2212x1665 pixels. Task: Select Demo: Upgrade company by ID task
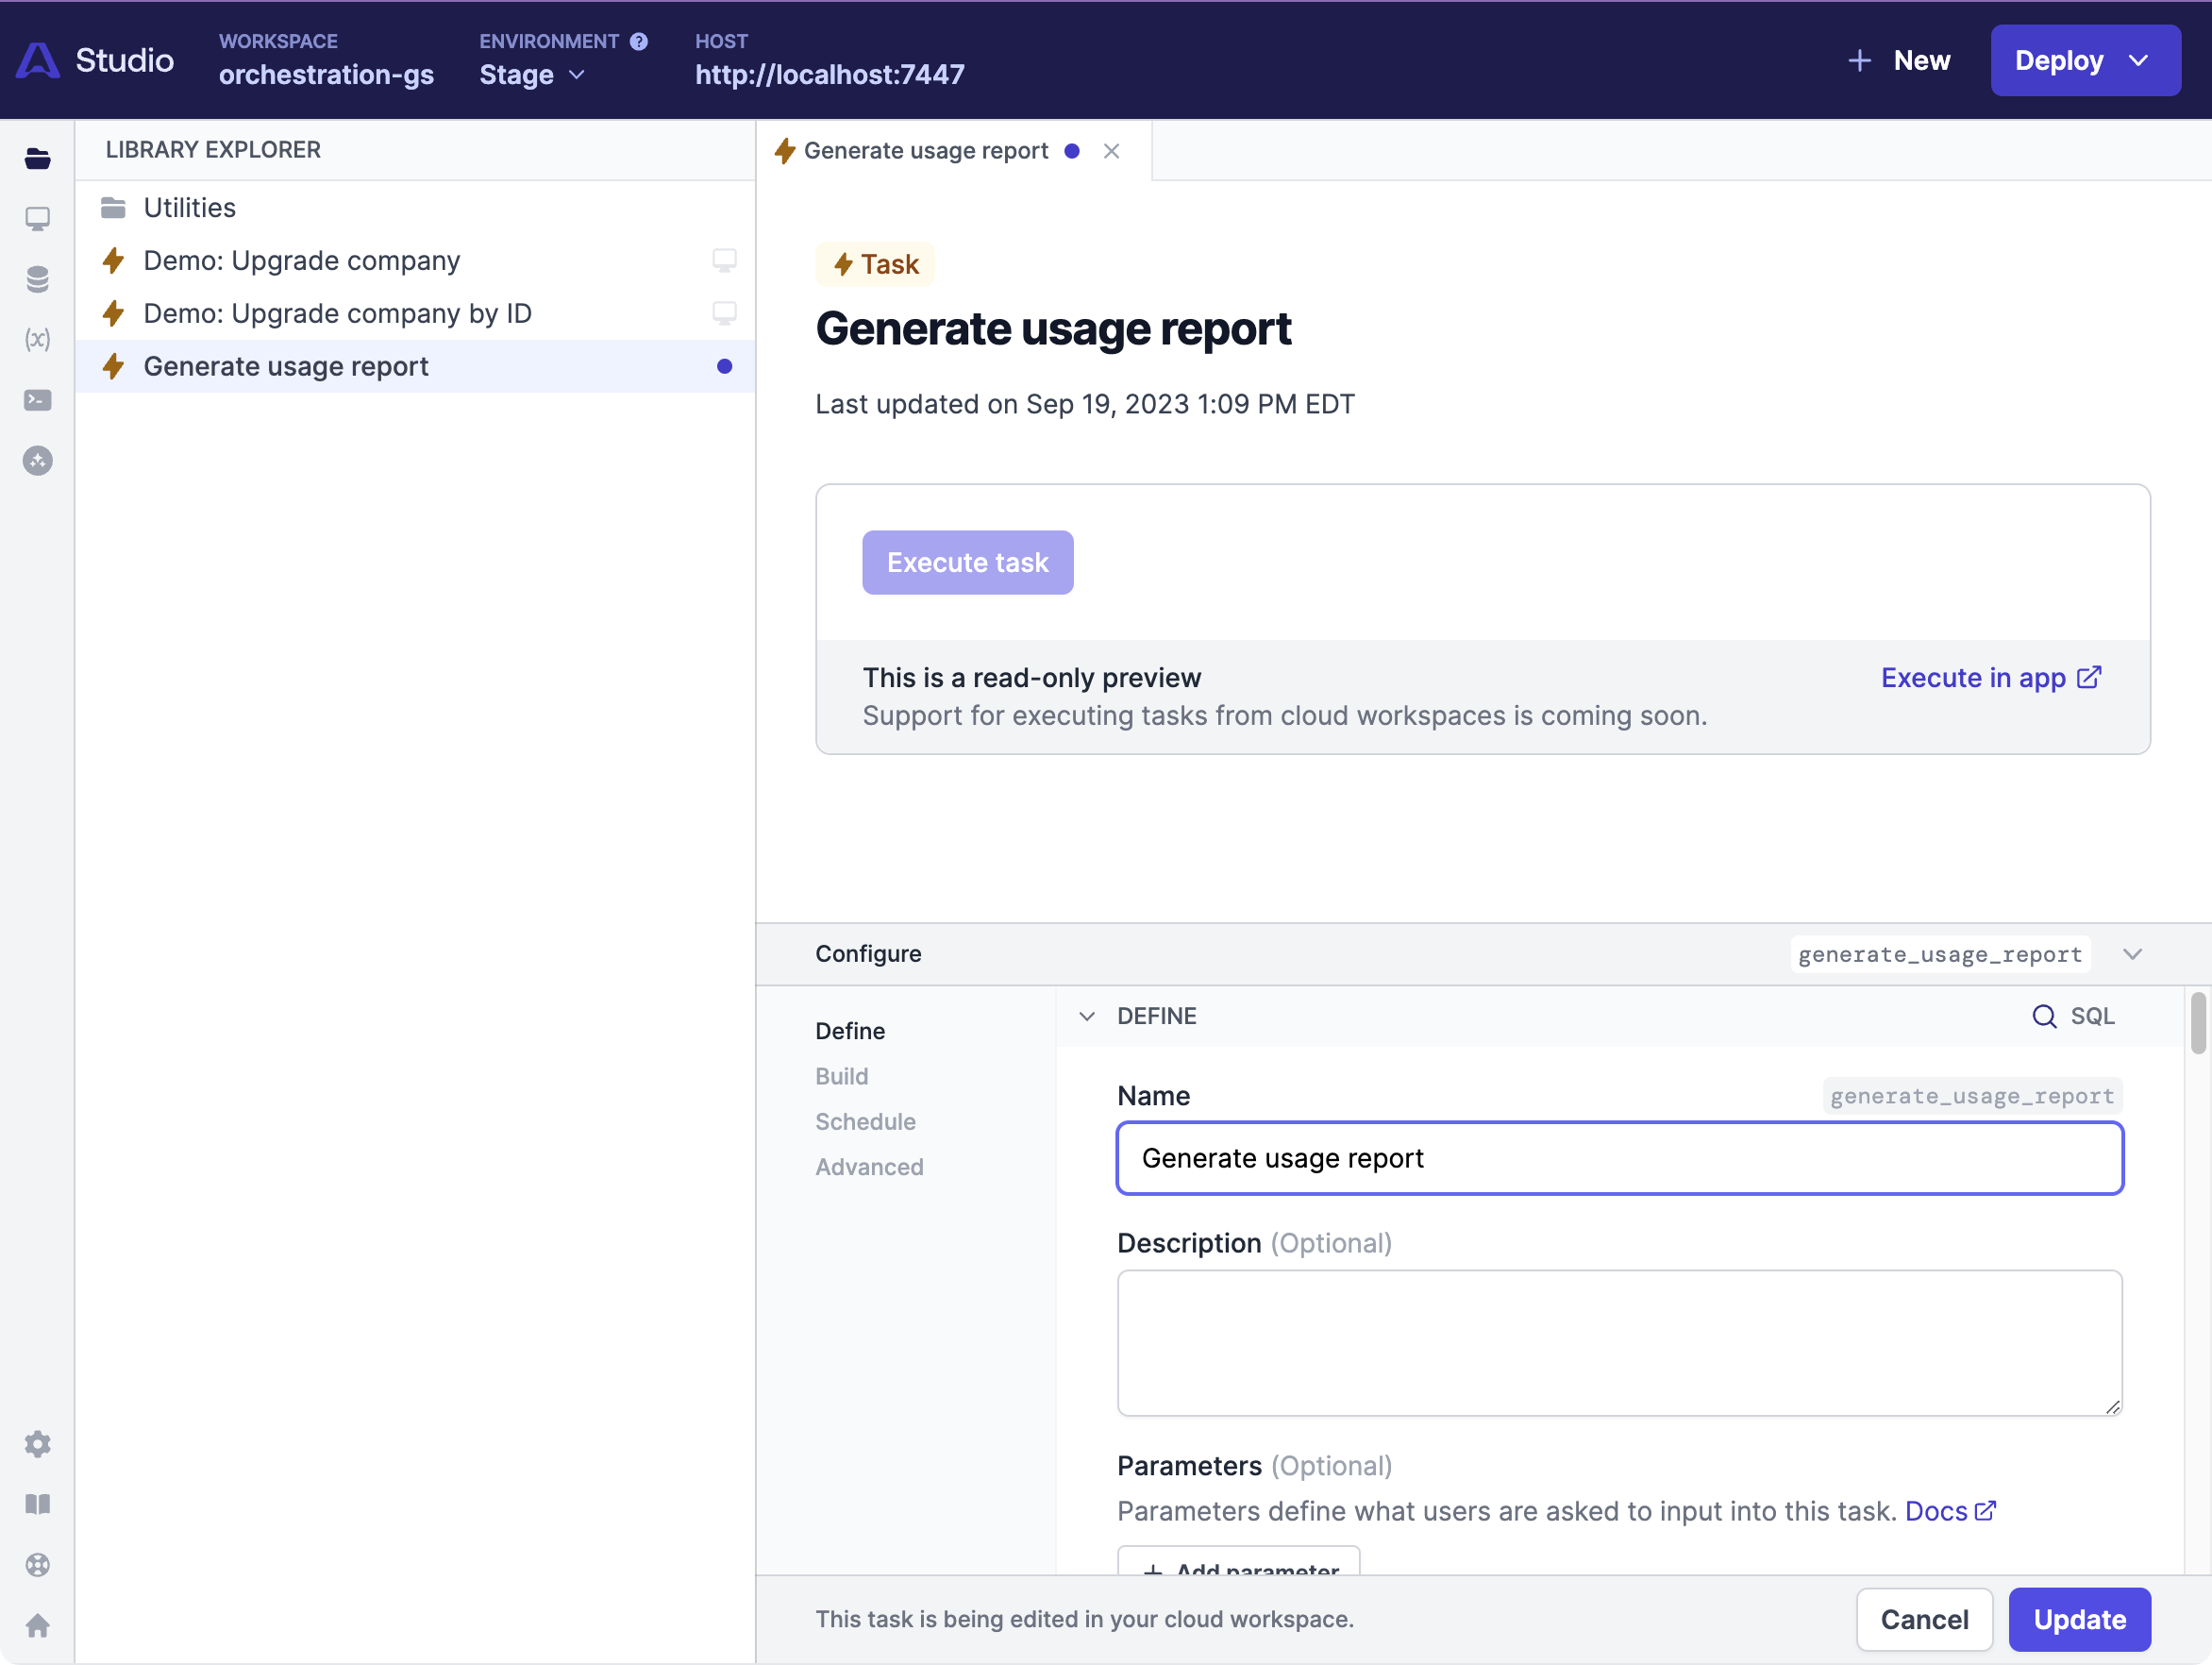416,314
